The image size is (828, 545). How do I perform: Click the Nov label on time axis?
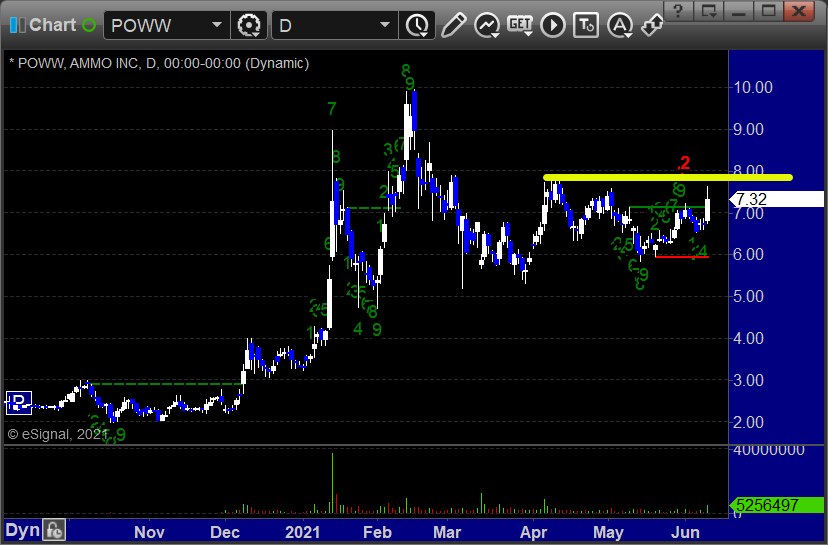(149, 532)
